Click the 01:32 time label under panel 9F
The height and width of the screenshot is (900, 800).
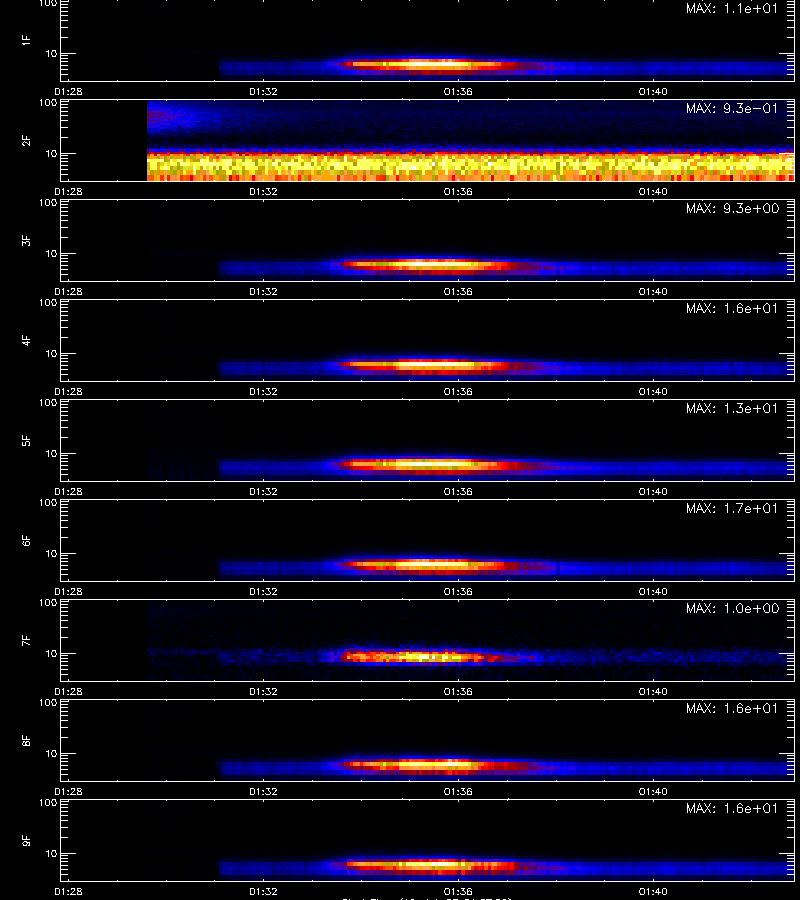(263, 891)
